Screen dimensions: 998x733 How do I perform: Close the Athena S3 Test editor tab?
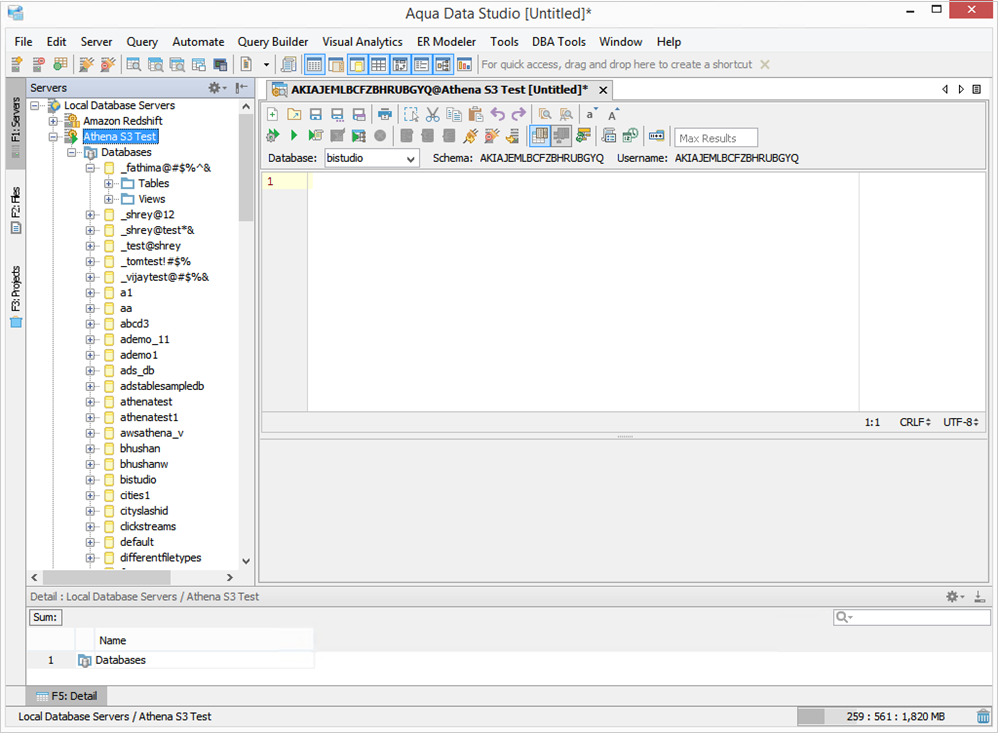point(603,90)
